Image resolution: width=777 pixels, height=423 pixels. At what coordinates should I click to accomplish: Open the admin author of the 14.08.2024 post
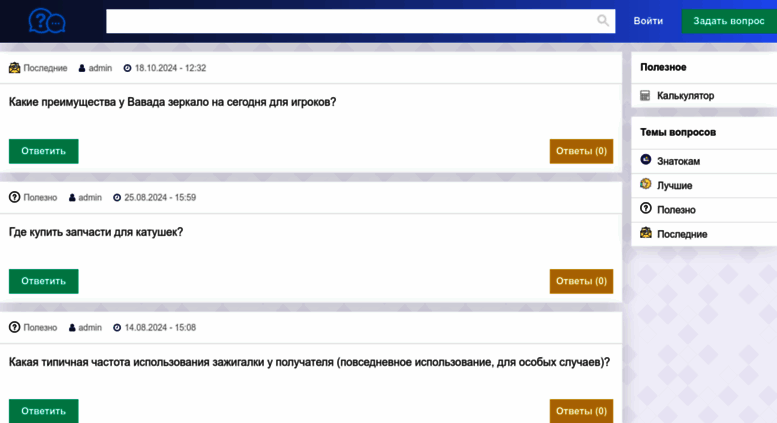pos(90,327)
